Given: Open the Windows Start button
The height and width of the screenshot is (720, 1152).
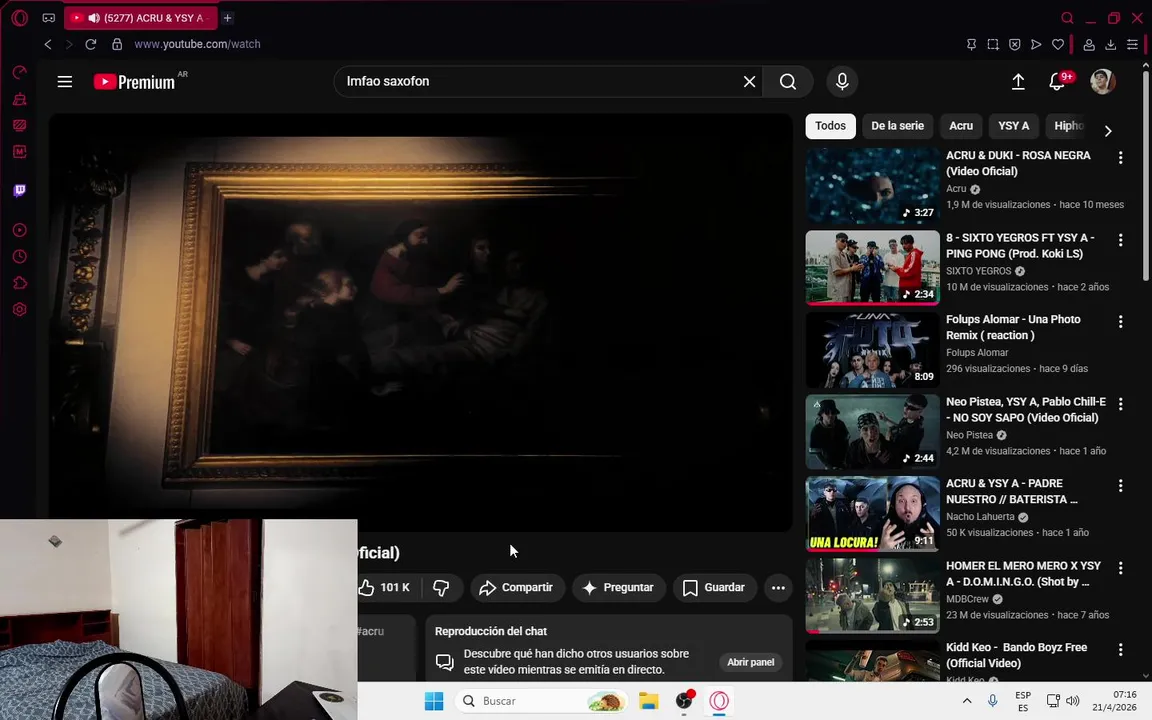Looking at the screenshot, I should coord(434,701).
